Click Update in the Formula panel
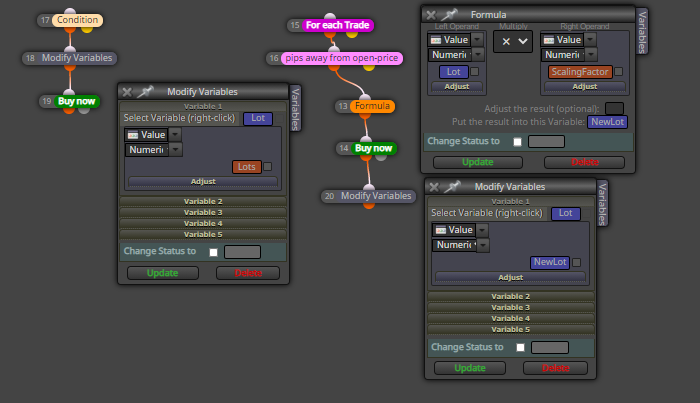The image size is (700, 403). [478, 162]
